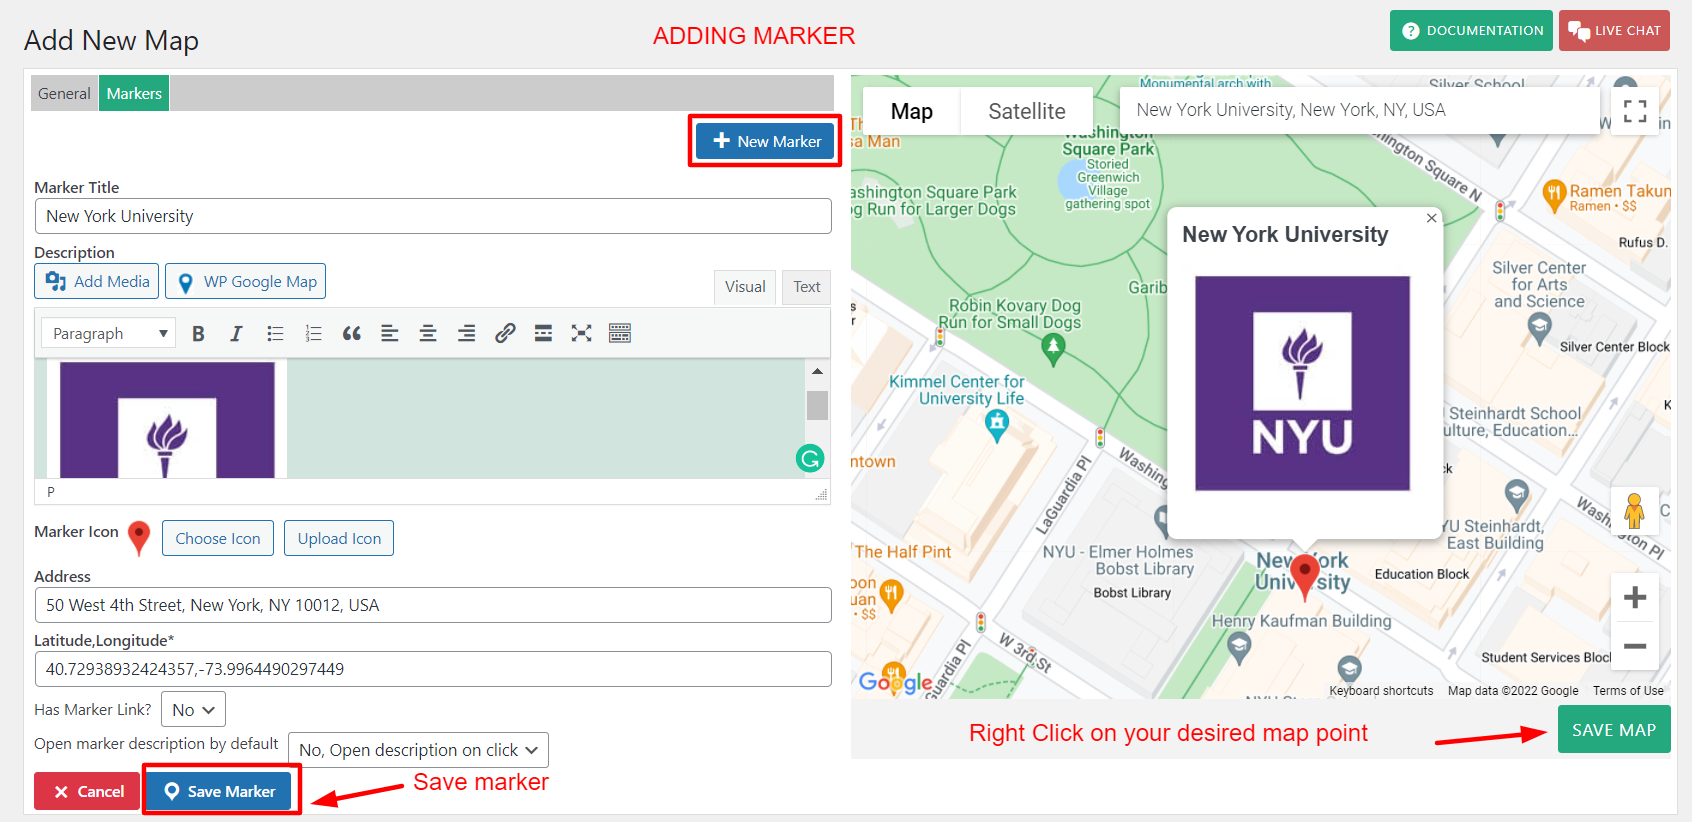This screenshot has height=822, width=1692.
Task: Toggle bold formatting in the description editor
Action: point(198,334)
